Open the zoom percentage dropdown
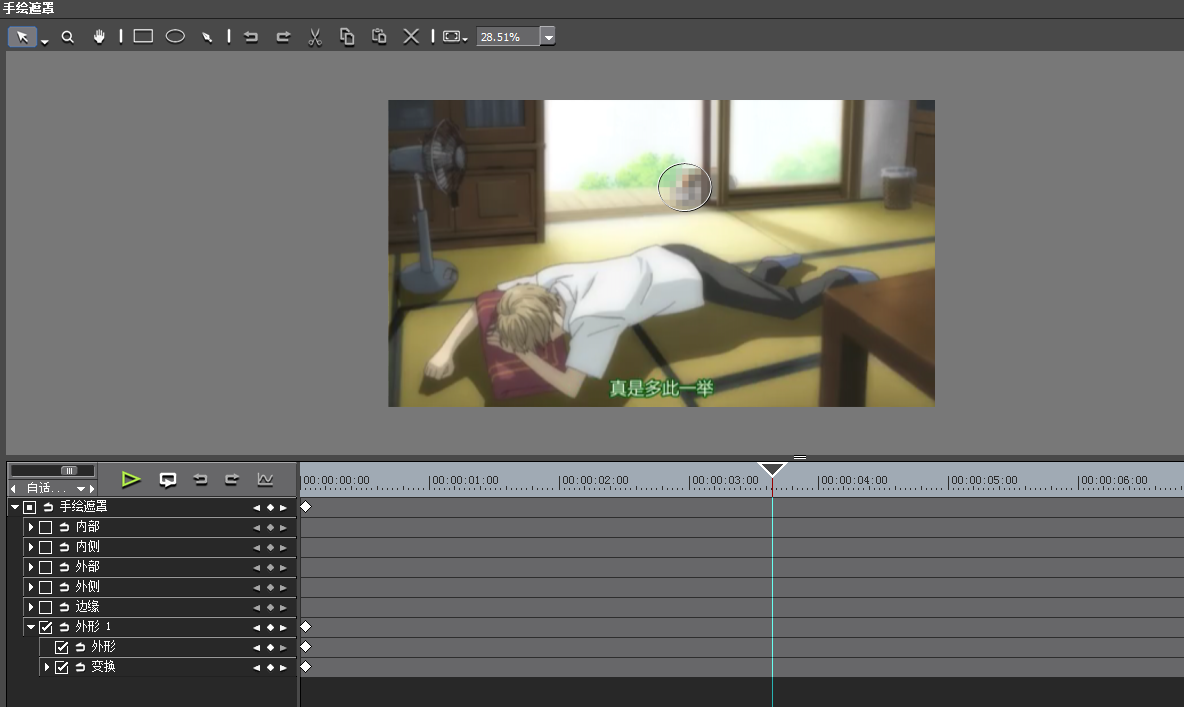Viewport: 1184px width, 707px height. [547, 37]
